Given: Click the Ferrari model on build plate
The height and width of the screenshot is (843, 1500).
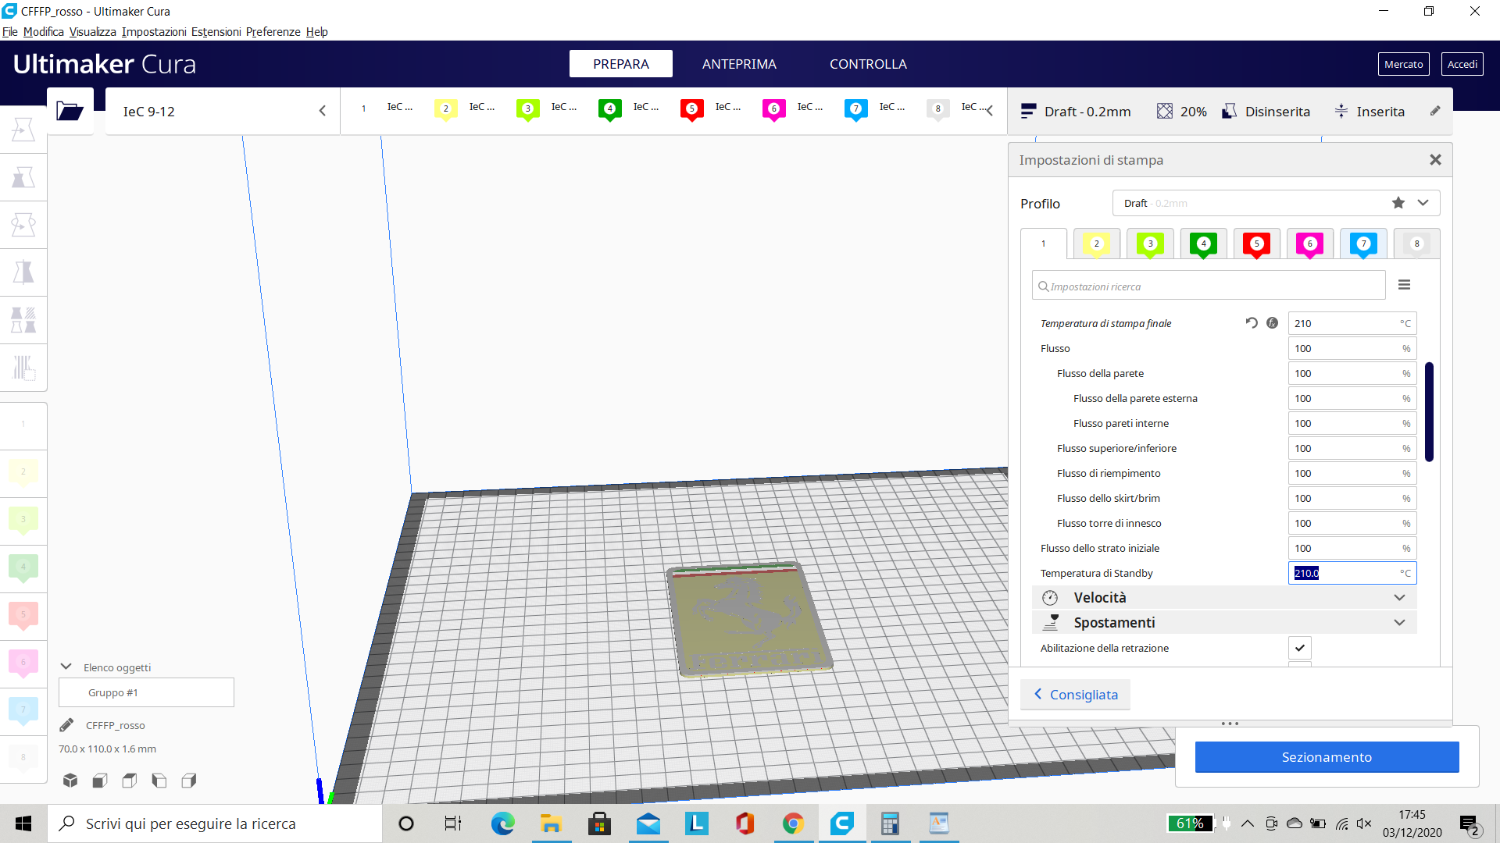Looking at the screenshot, I should 752,618.
